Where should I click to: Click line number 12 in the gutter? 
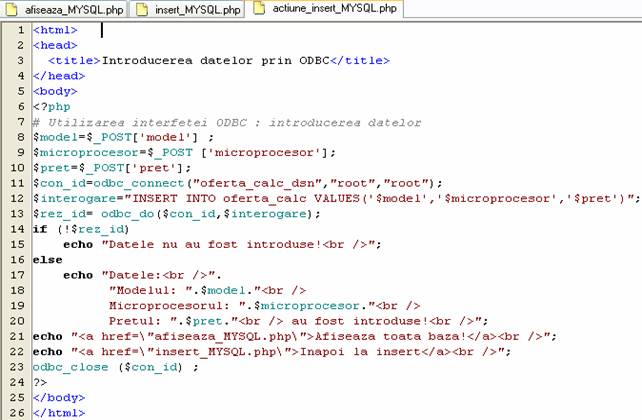click(18, 198)
